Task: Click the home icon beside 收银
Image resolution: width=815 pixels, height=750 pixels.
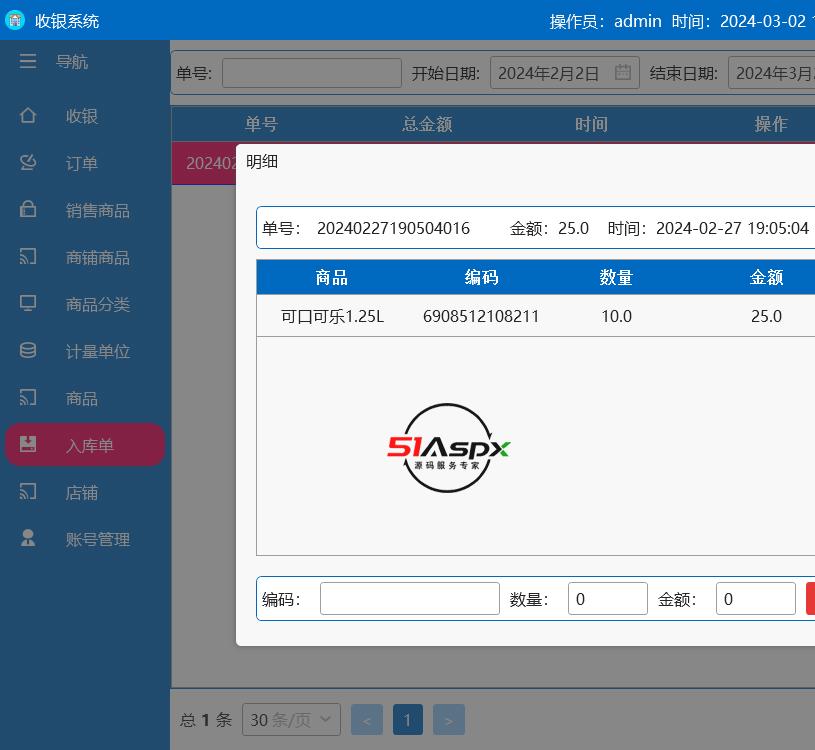Action: pos(28,116)
